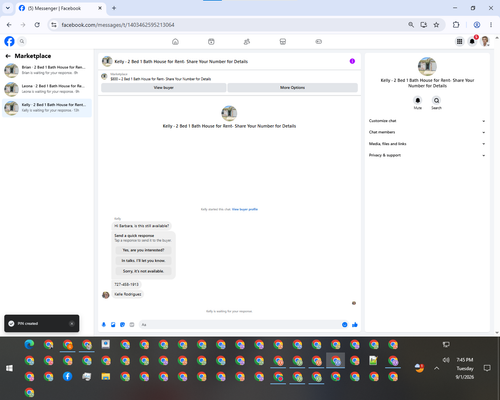Open the Chrome tab search dropdown chevron
This screenshot has height=400, width=500.
8,8
